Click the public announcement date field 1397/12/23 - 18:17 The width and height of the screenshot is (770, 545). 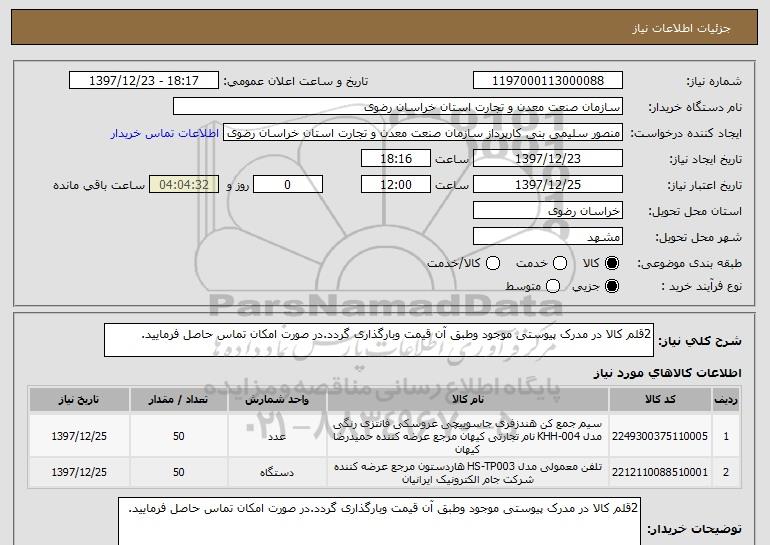click(144, 81)
